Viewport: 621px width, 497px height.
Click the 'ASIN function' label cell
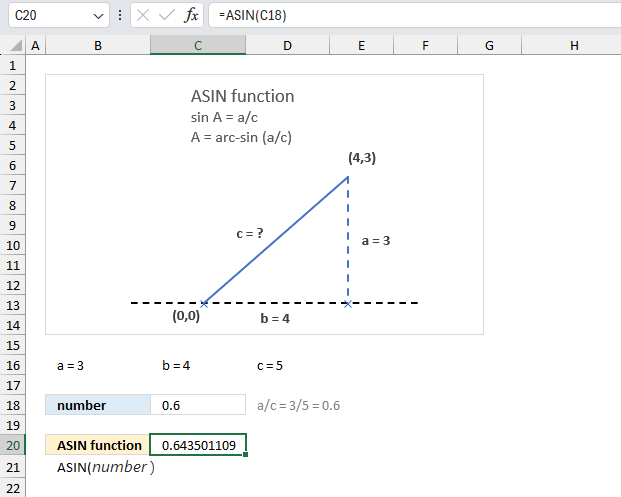(x=98, y=445)
